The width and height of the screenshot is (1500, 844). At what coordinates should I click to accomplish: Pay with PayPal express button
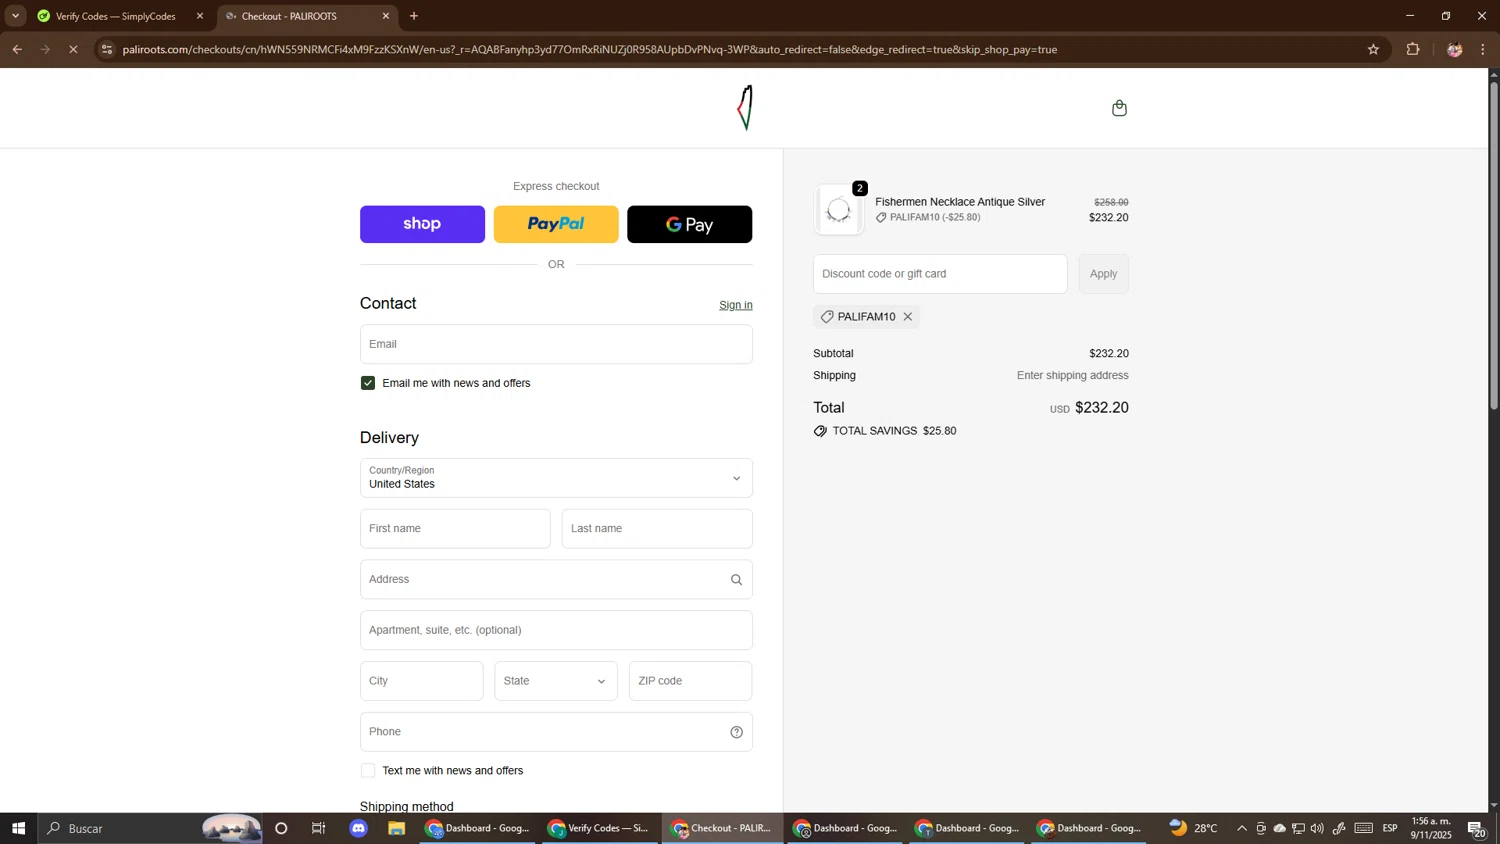(x=556, y=225)
